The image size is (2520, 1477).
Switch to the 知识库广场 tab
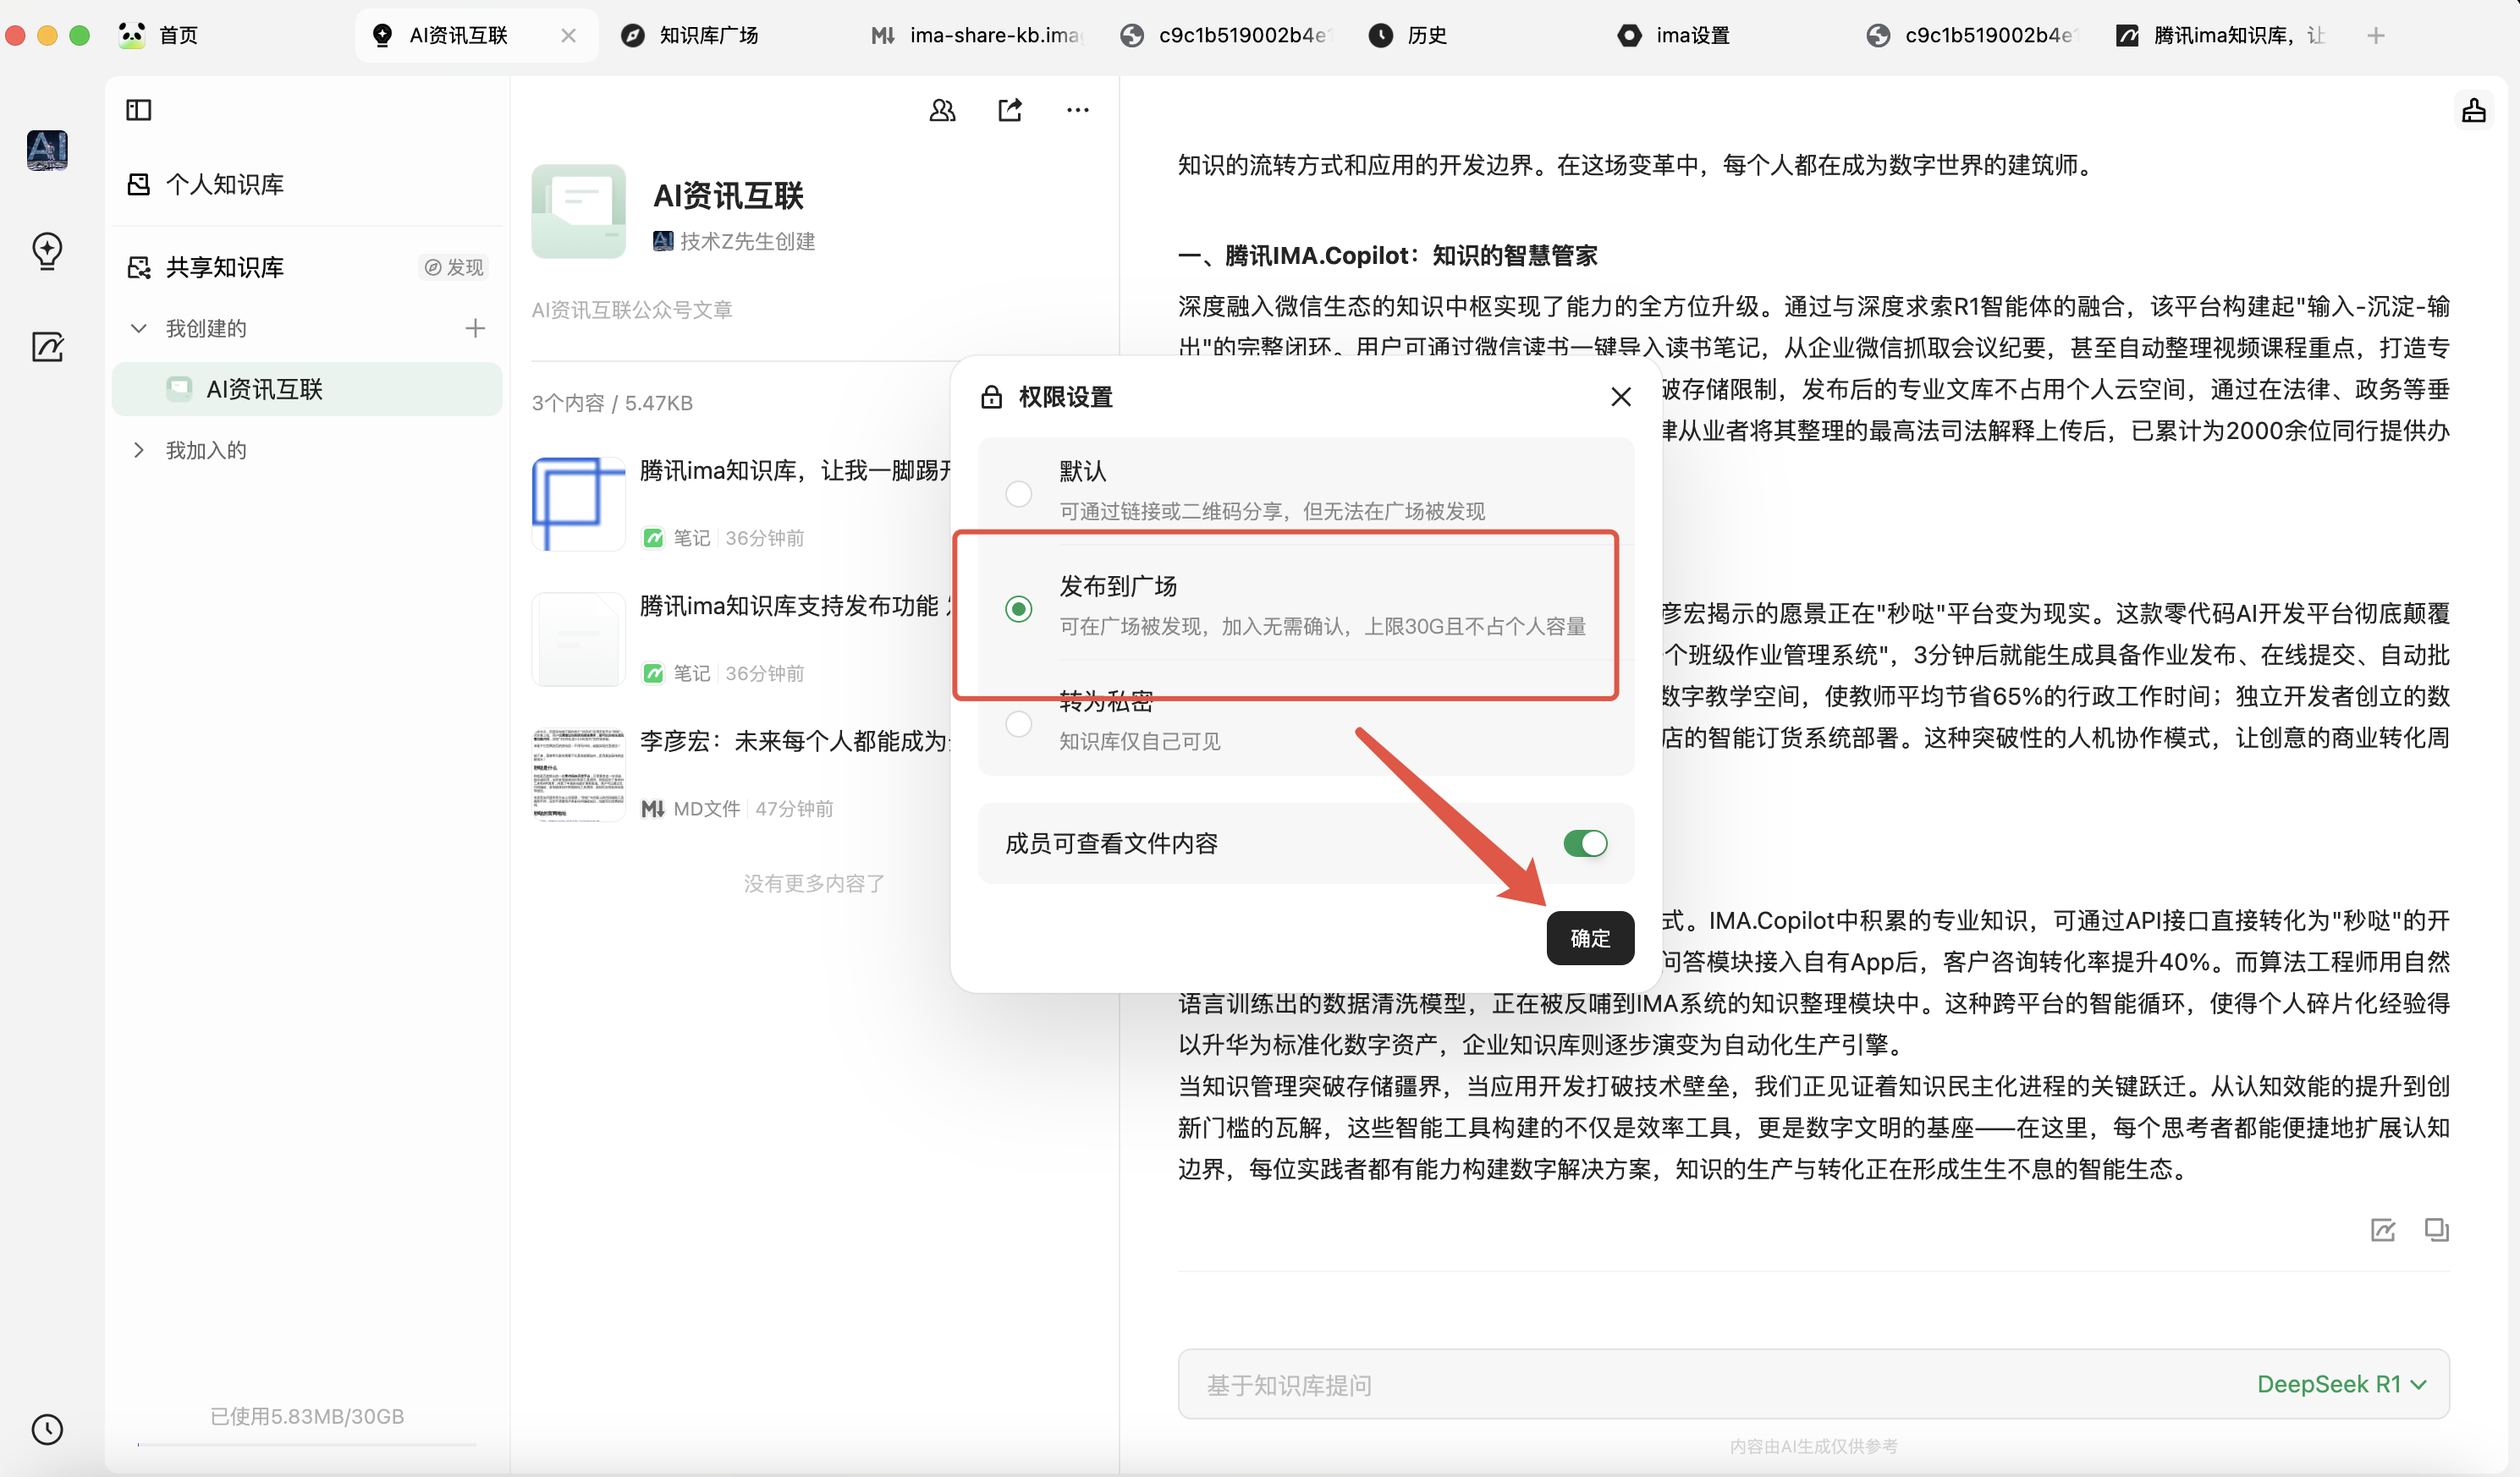pos(690,36)
